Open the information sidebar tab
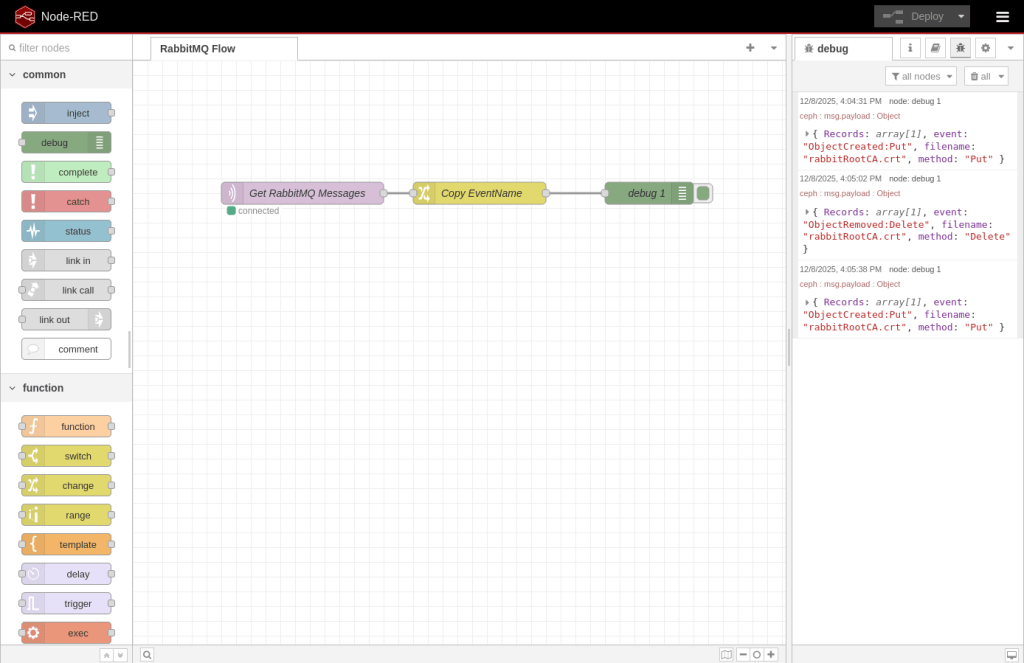This screenshot has width=1024, height=663. tap(910, 48)
